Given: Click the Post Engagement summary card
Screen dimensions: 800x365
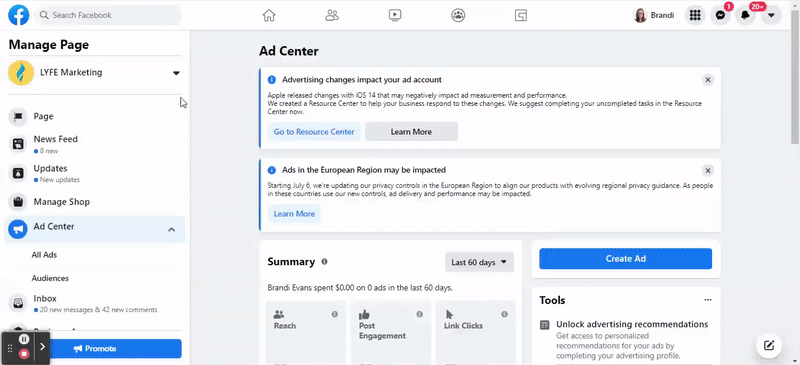Looking at the screenshot, I should 391,333.
